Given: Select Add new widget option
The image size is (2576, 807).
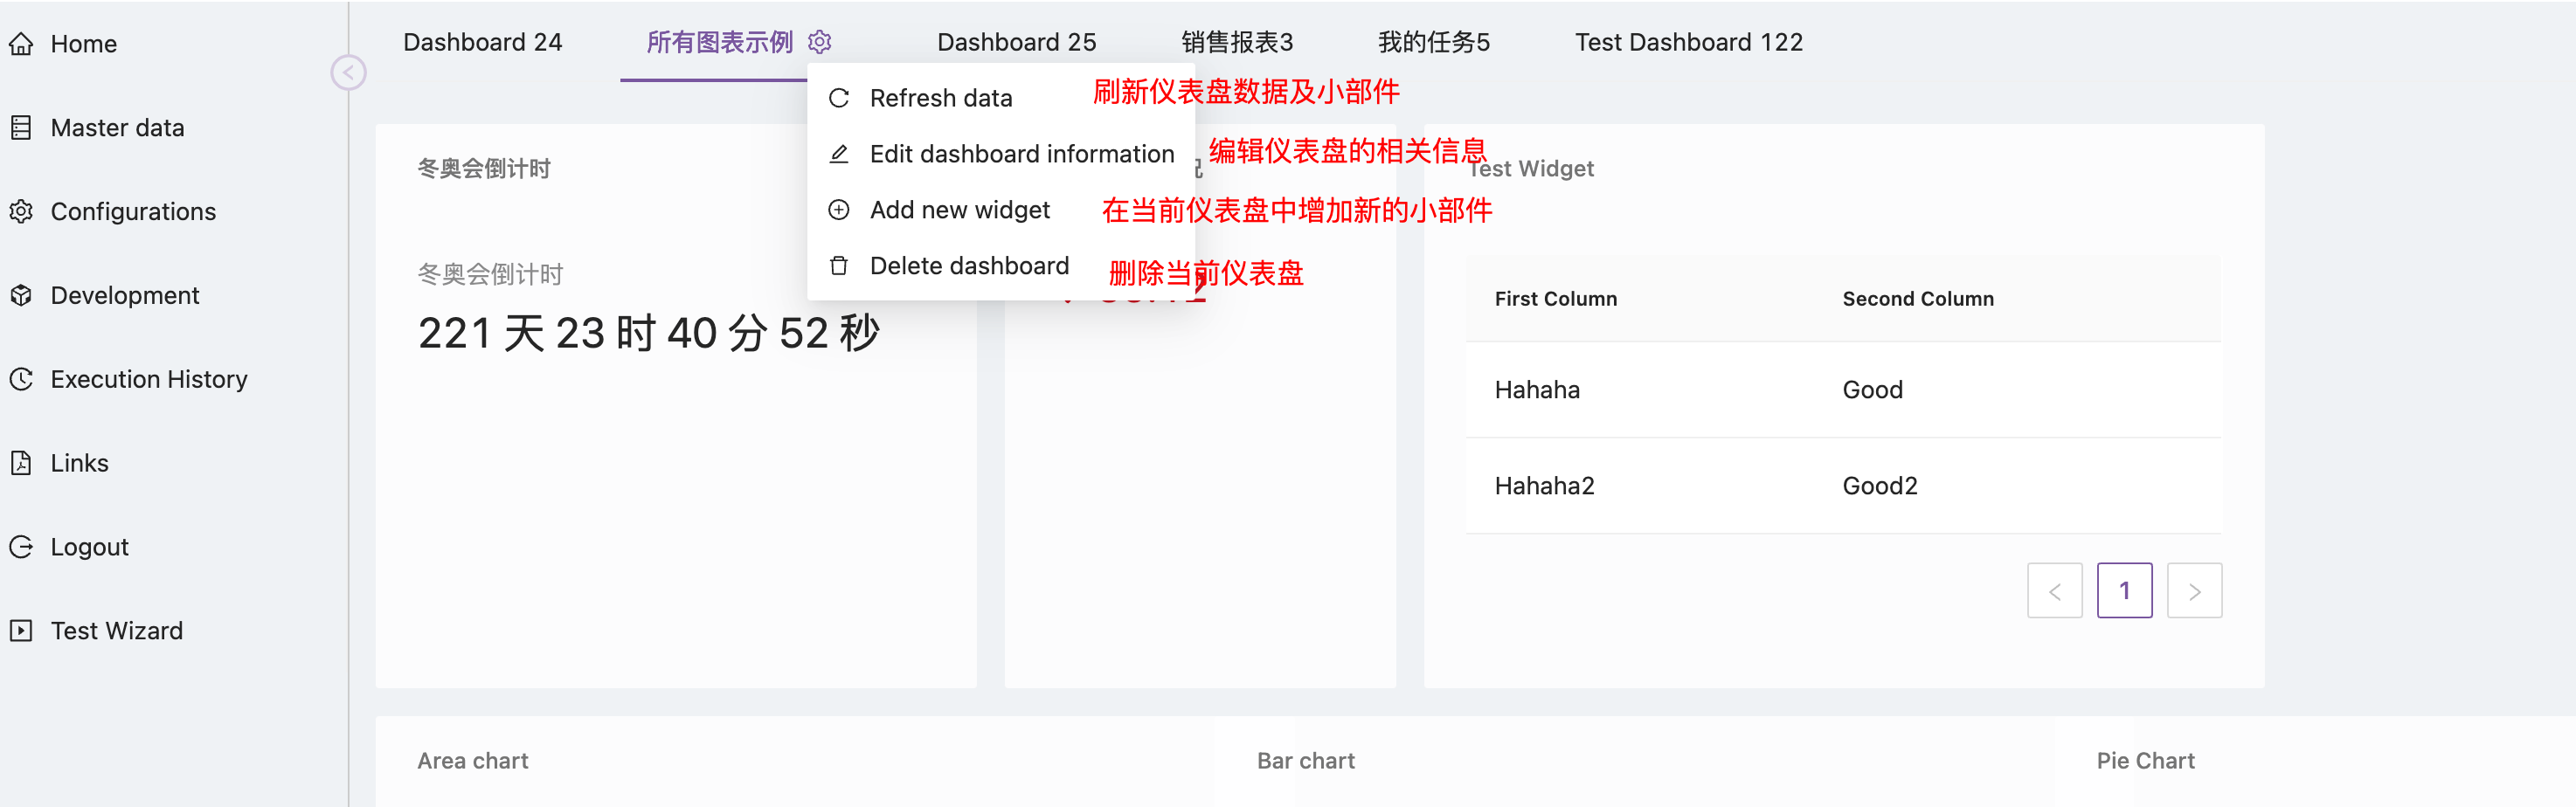Looking at the screenshot, I should tap(959, 210).
